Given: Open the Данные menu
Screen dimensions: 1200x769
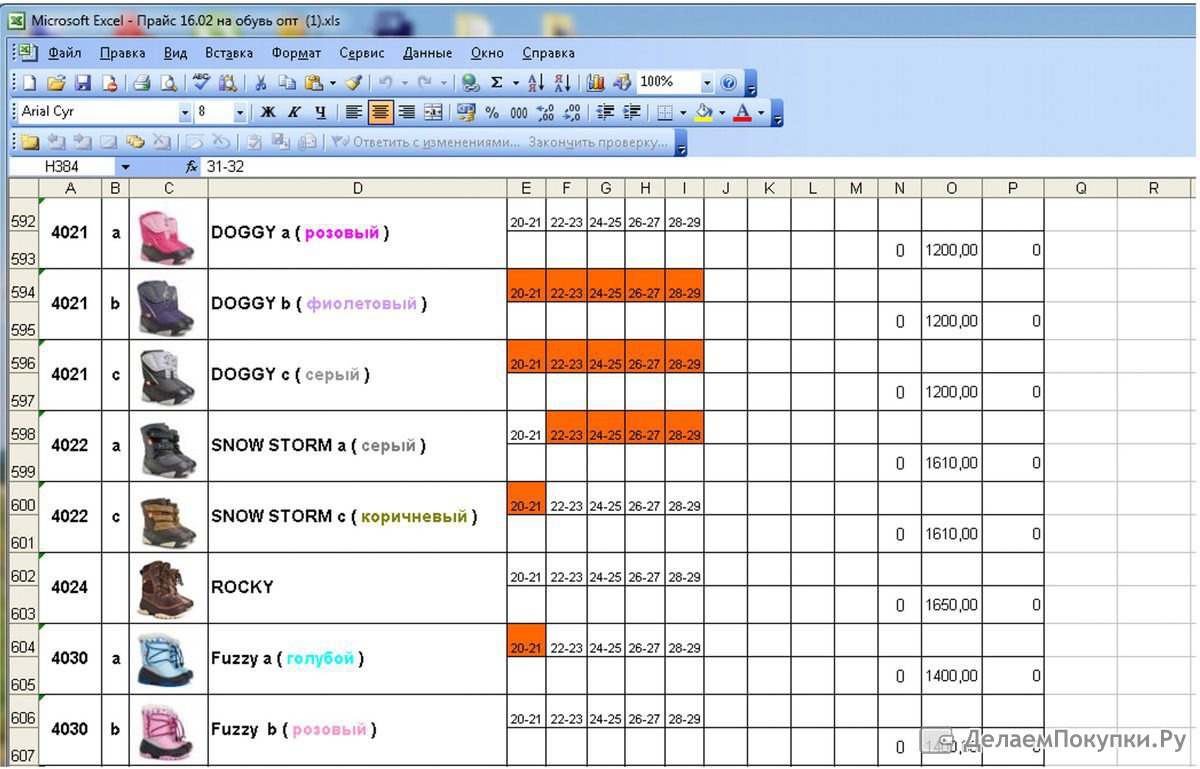Looking at the screenshot, I should coord(427,53).
